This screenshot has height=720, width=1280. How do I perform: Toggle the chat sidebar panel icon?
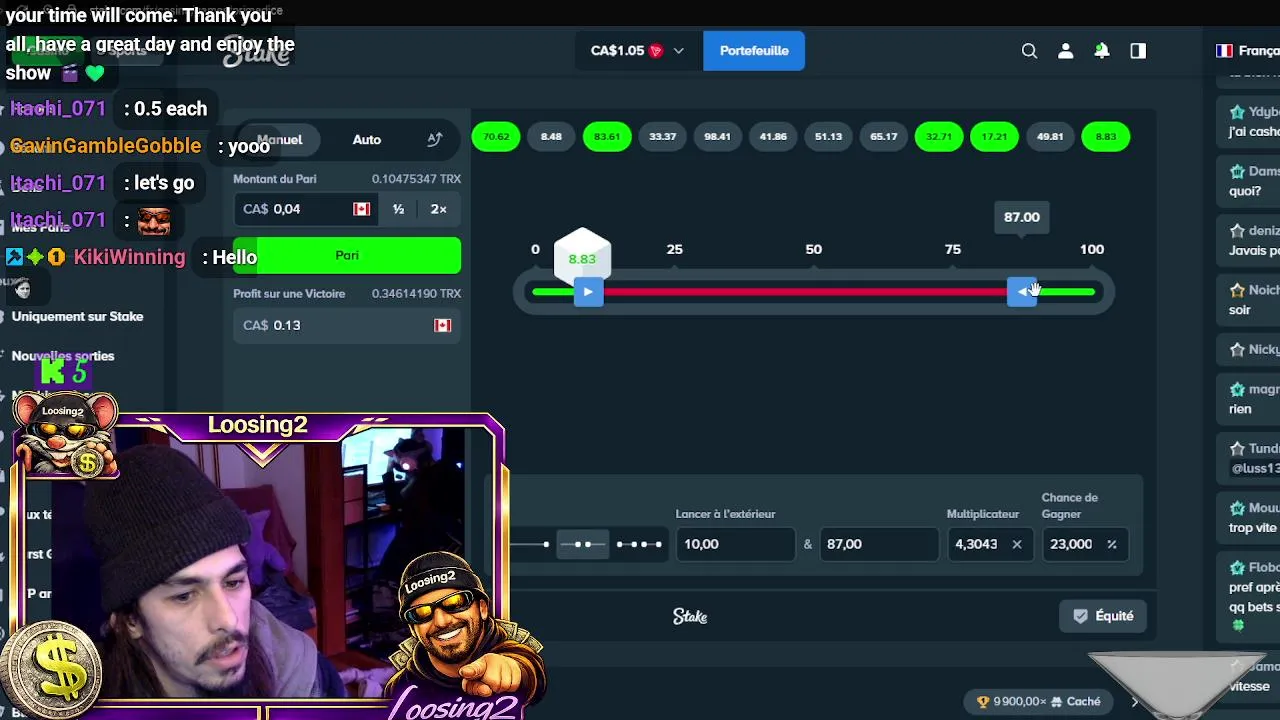pyautogui.click(x=1138, y=51)
